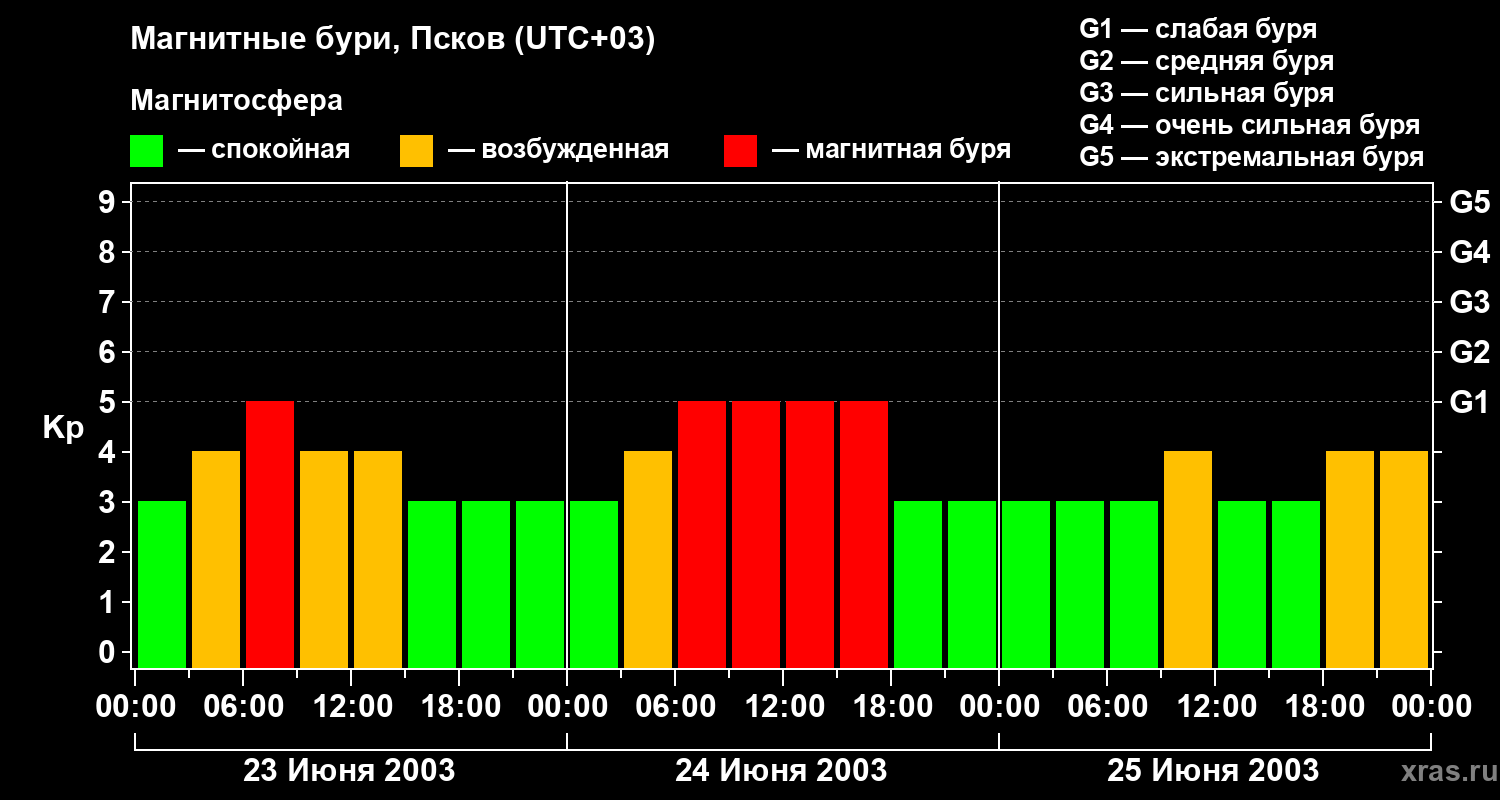The width and height of the screenshot is (1500, 800).
Task: Click the G1 label on right axis
Action: (1469, 402)
